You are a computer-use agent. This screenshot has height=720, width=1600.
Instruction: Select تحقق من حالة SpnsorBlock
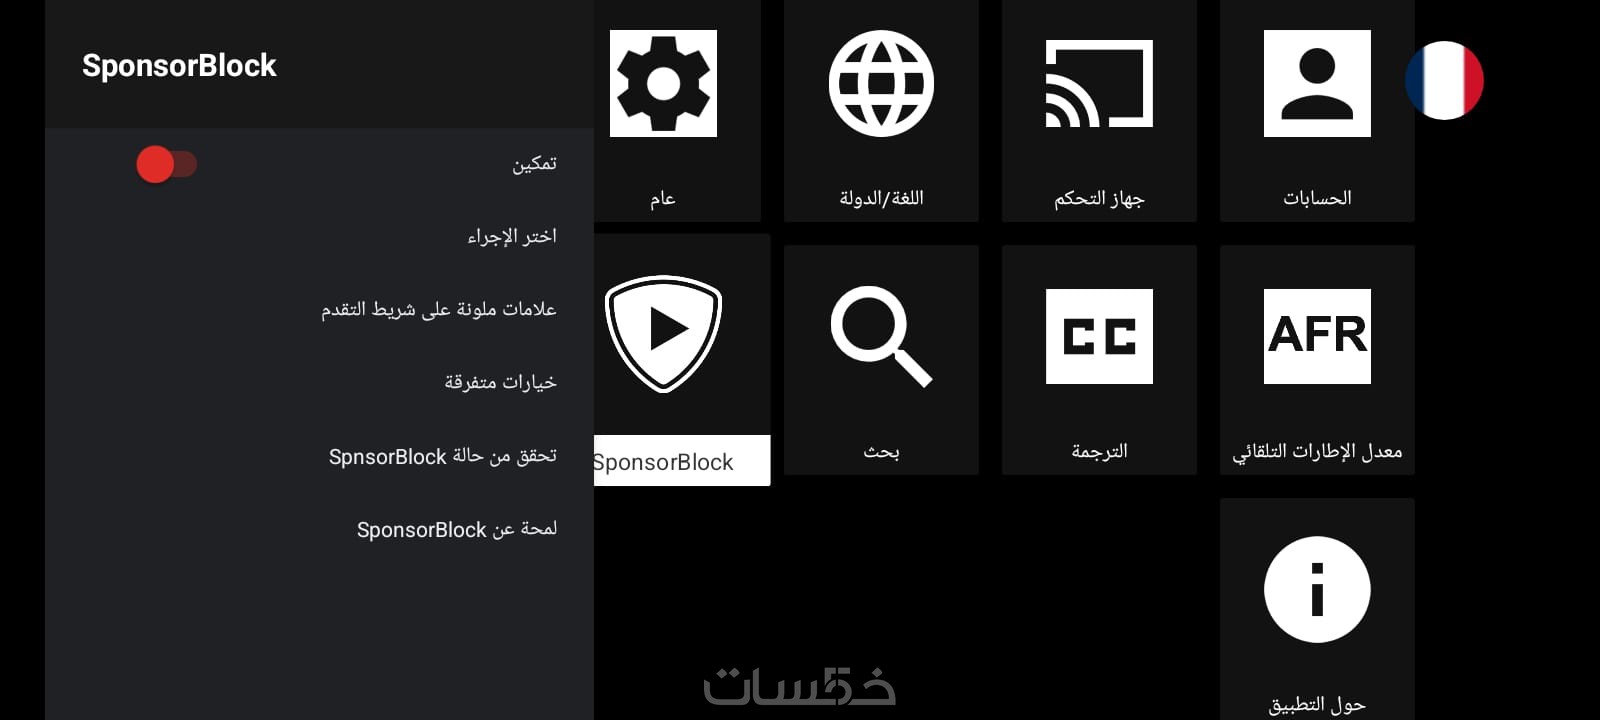442,456
